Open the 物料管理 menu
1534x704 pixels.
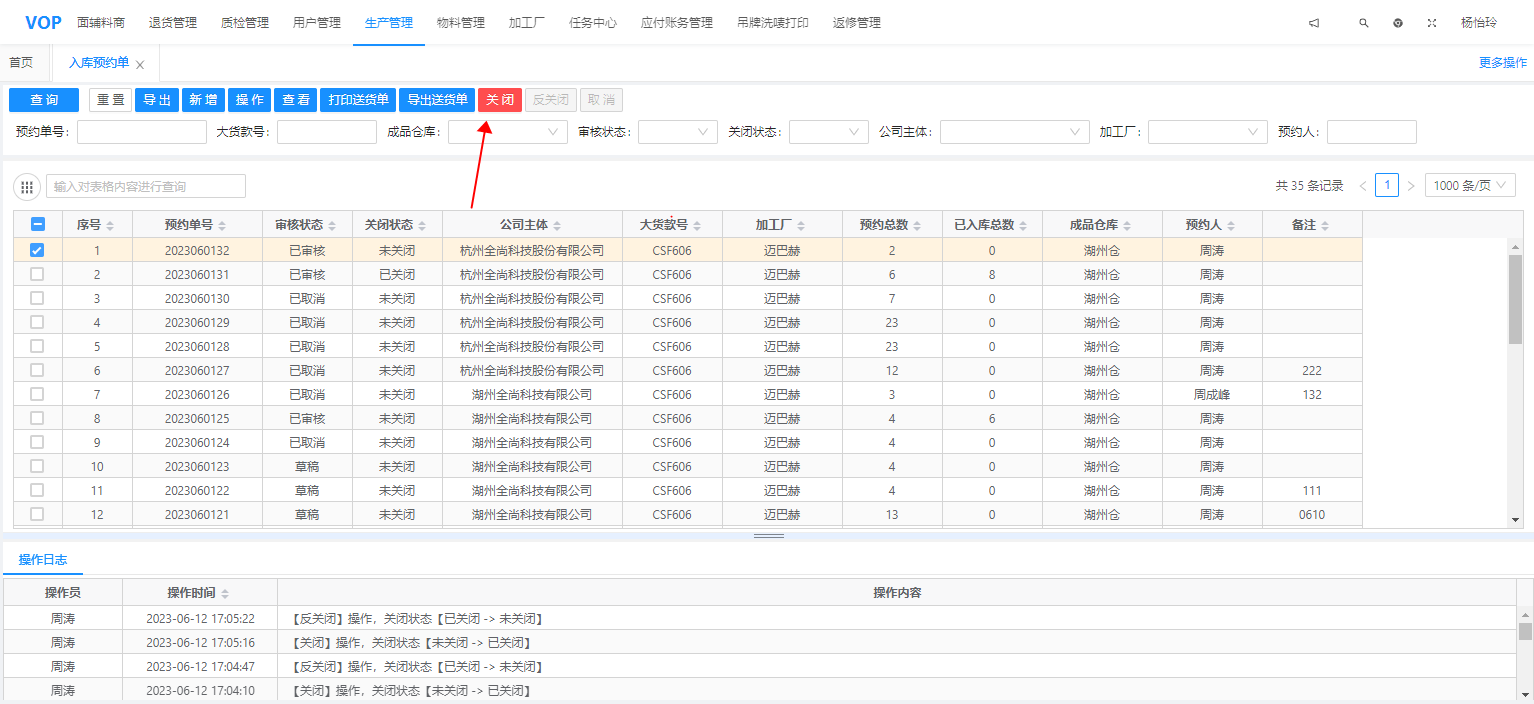coord(460,23)
